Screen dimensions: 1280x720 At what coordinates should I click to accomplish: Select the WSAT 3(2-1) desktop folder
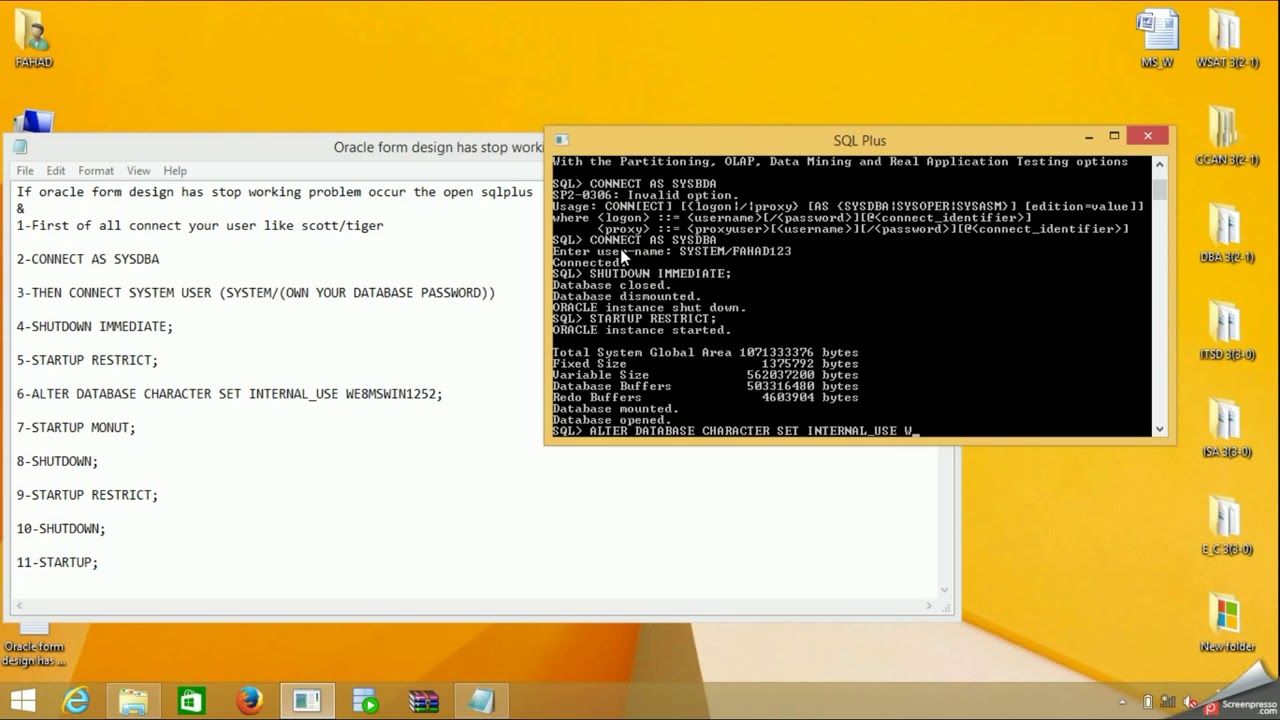(x=1226, y=38)
